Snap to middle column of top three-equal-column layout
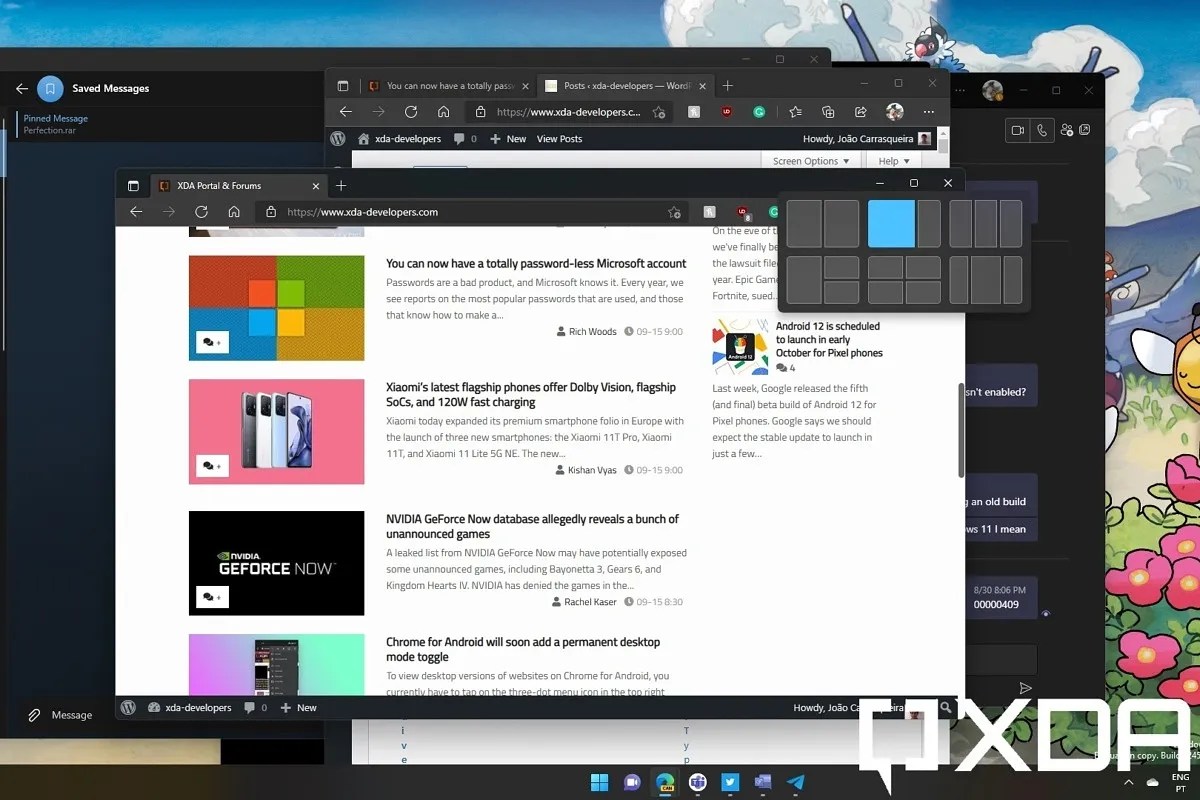The width and height of the screenshot is (1200, 800). (x=986, y=223)
